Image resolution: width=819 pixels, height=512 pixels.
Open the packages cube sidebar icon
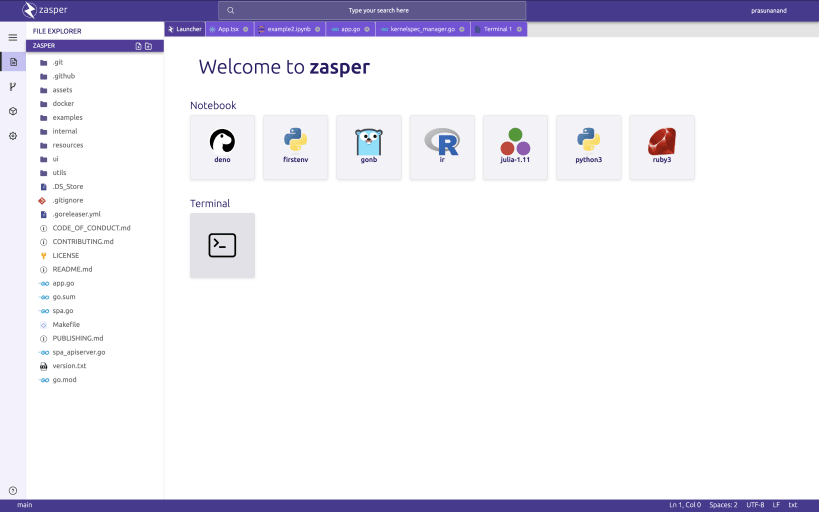[13, 111]
